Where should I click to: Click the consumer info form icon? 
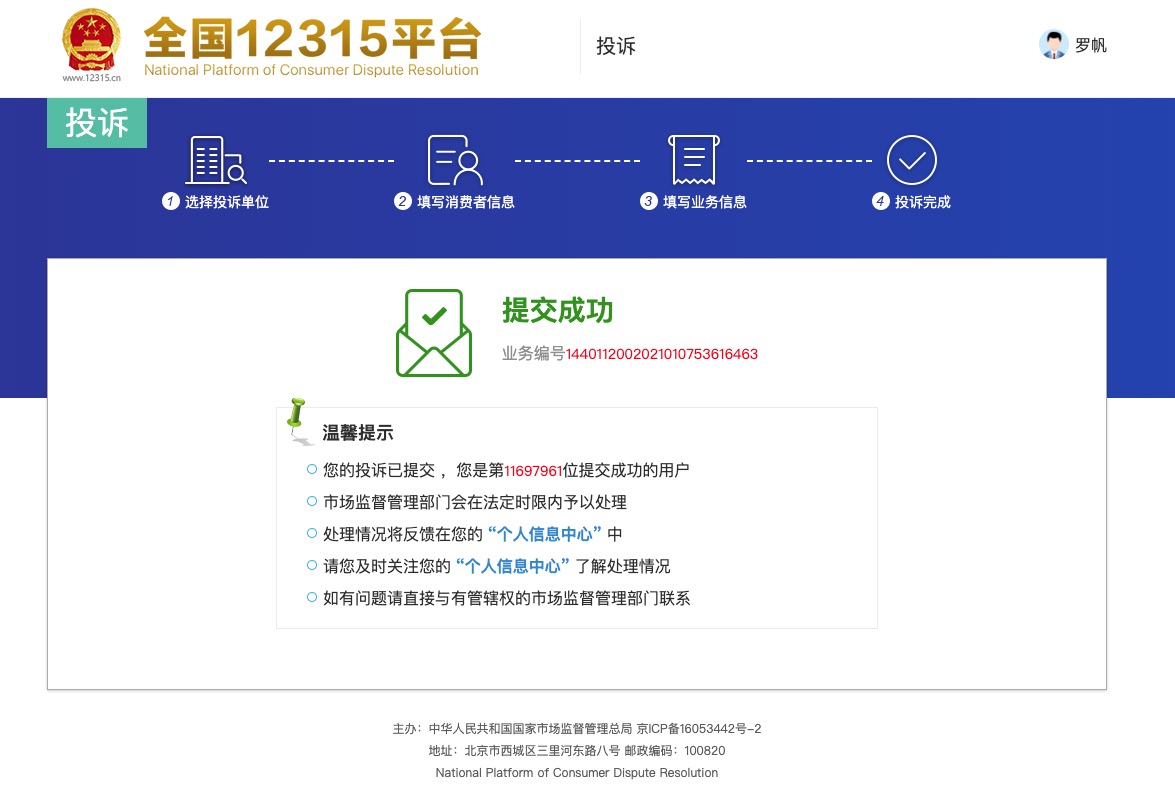[x=455, y=160]
